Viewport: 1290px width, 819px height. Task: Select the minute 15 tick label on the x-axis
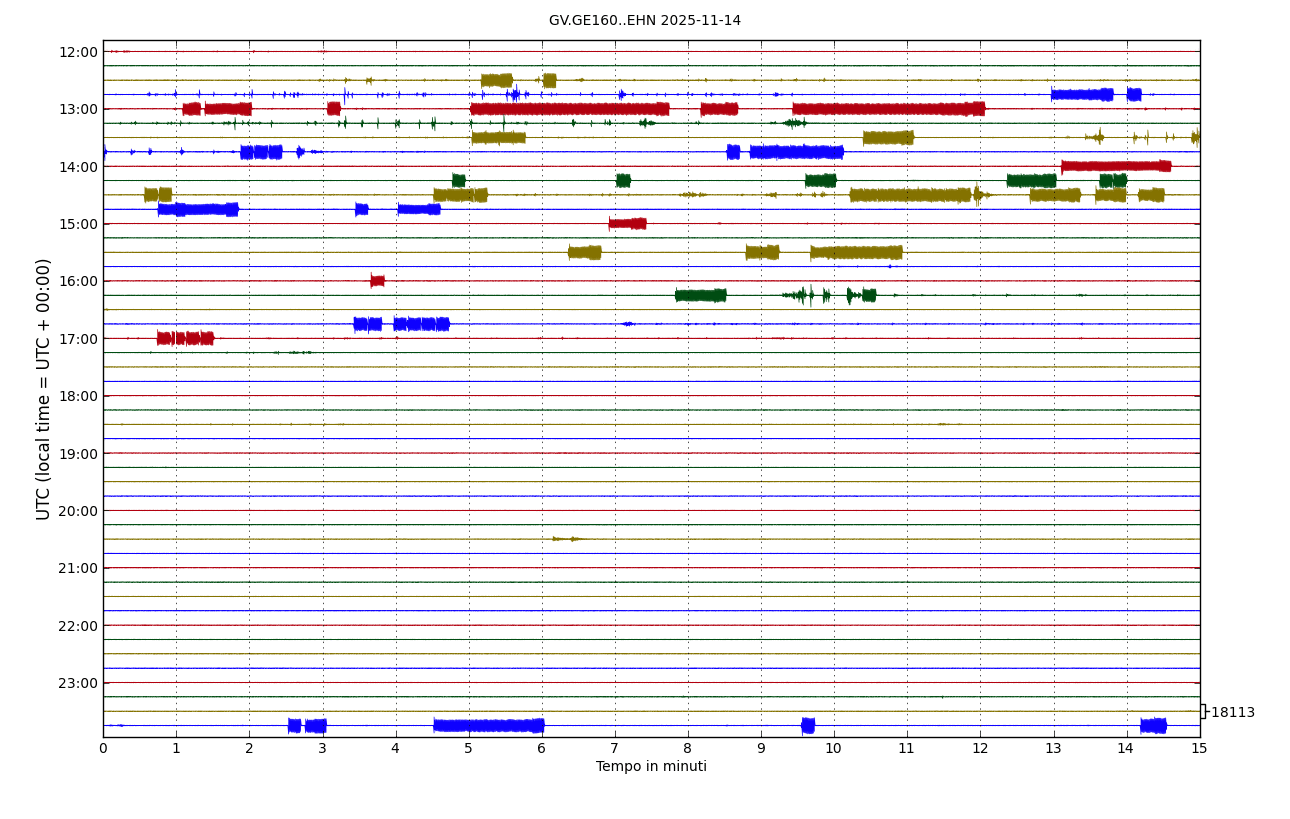tap(1199, 749)
